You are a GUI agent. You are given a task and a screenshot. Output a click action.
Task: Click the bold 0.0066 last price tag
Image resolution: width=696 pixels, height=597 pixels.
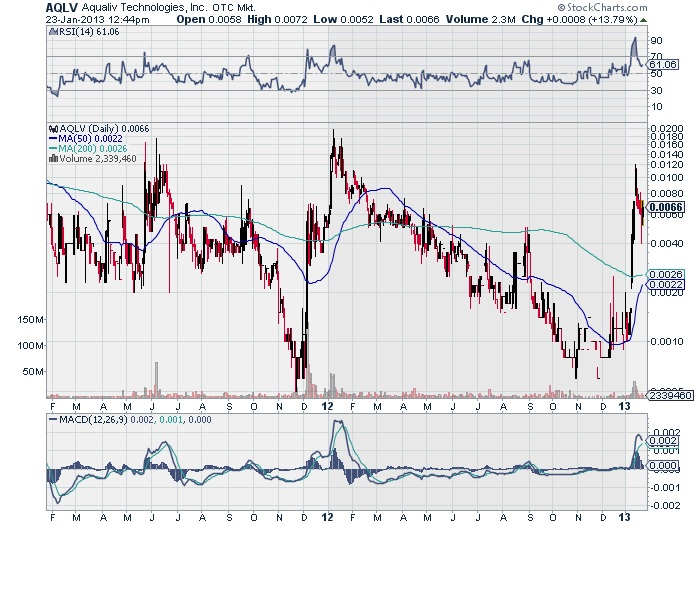pos(666,207)
